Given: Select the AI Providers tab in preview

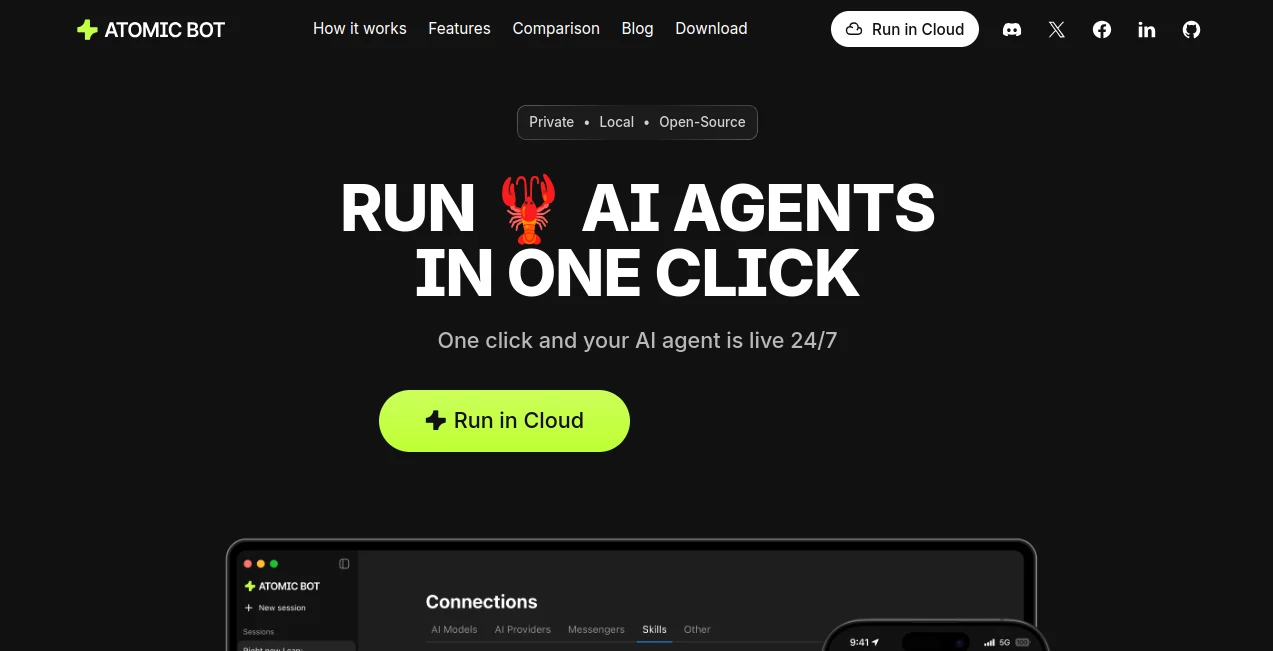Looking at the screenshot, I should [x=523, y=630].
